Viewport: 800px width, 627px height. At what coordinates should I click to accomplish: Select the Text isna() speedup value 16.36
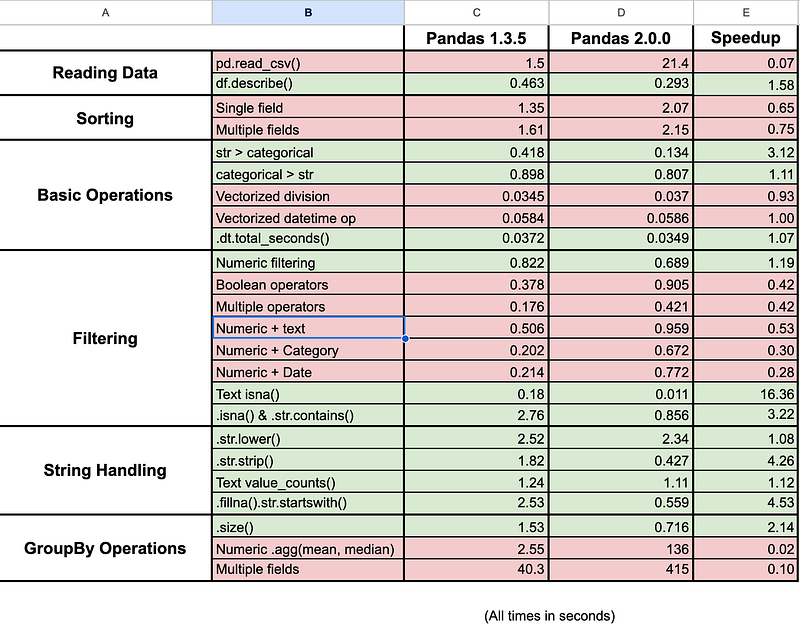point(746,394)
